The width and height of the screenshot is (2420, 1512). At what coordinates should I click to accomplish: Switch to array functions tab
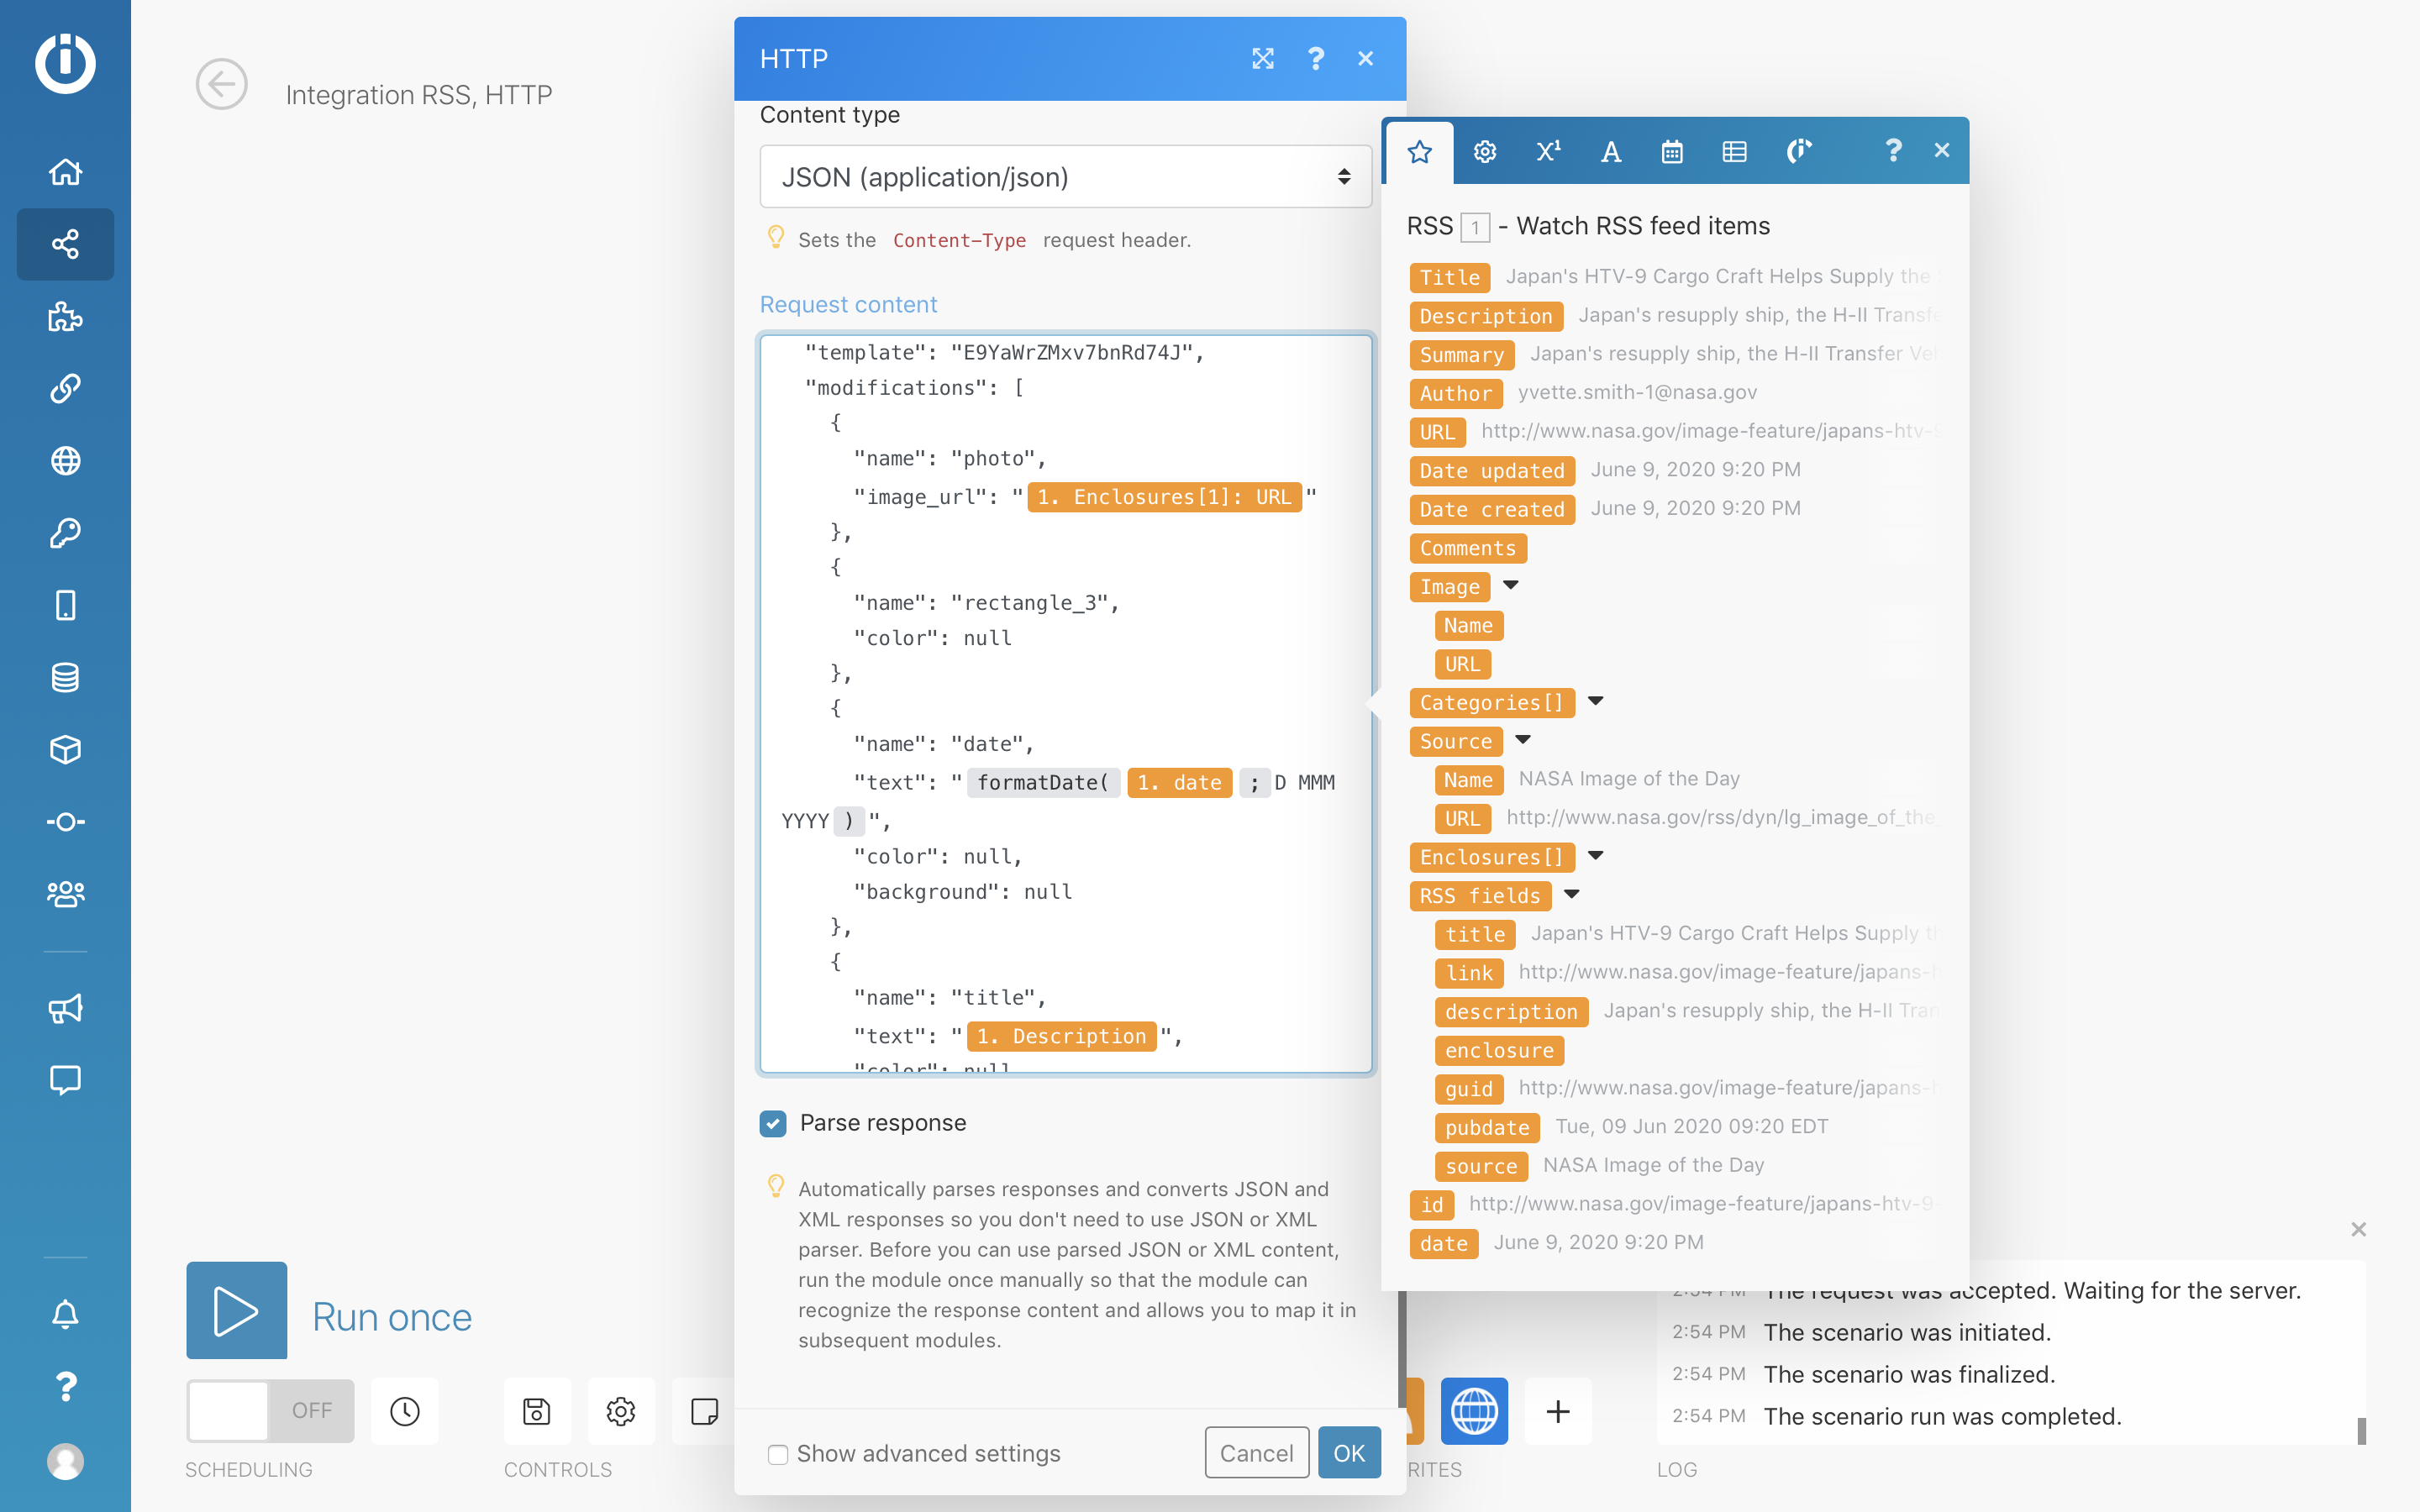[x=1735, y=151]
